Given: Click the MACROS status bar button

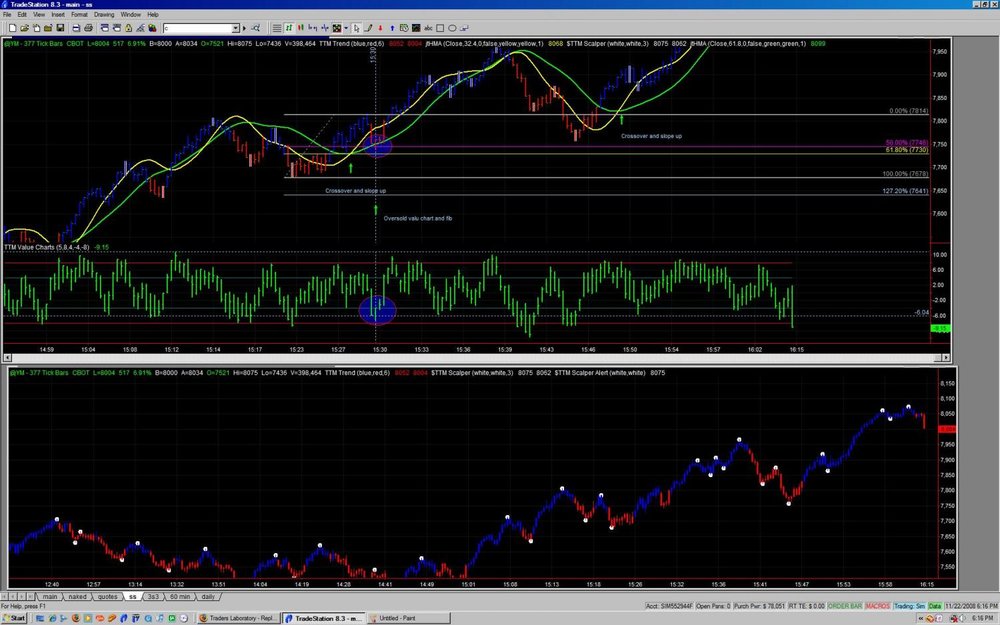Looking at the screenshot, I should pos(878,606).
